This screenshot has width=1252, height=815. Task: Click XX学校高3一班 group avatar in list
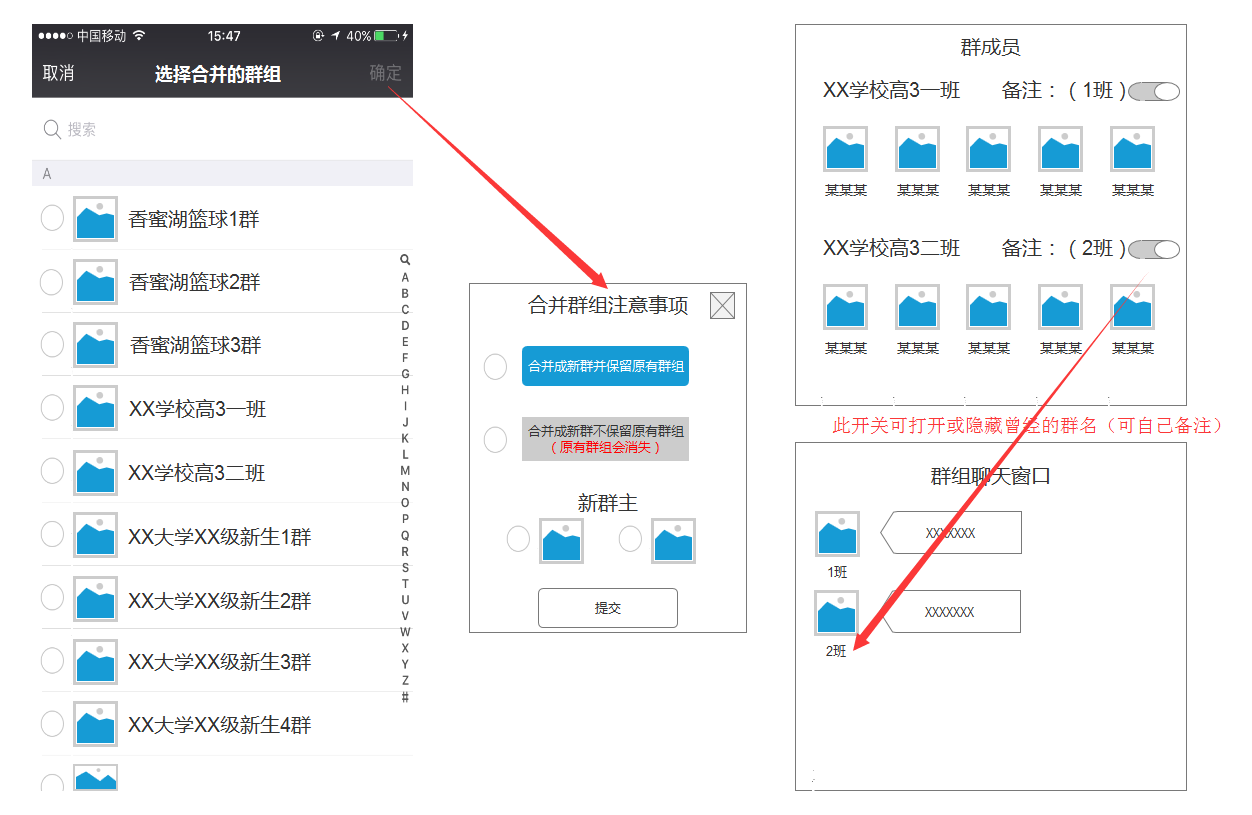click(95, 409)
